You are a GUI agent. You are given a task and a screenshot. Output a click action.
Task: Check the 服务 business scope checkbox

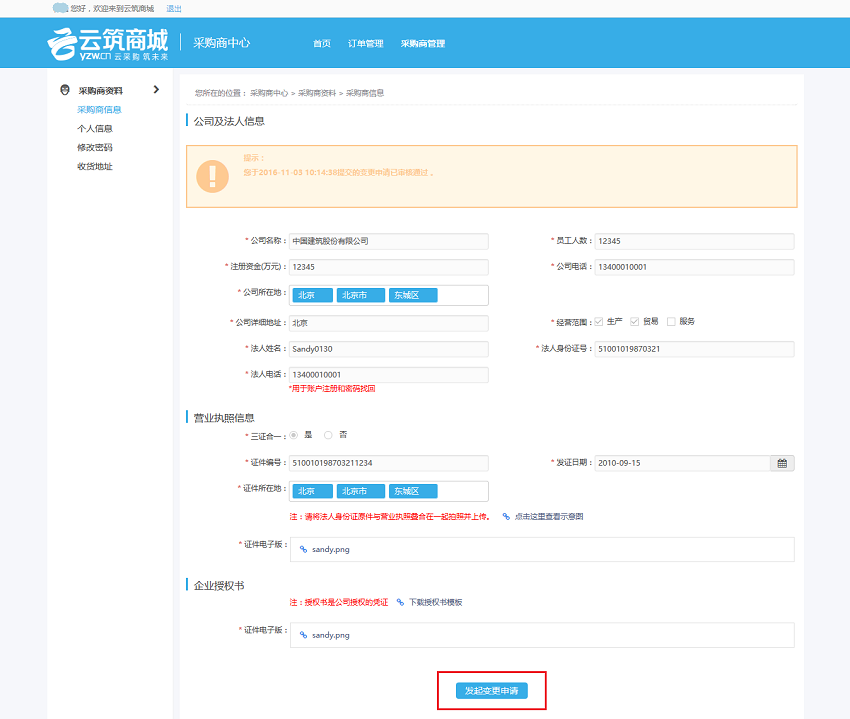pyautogui.click(x=671, y=322)
